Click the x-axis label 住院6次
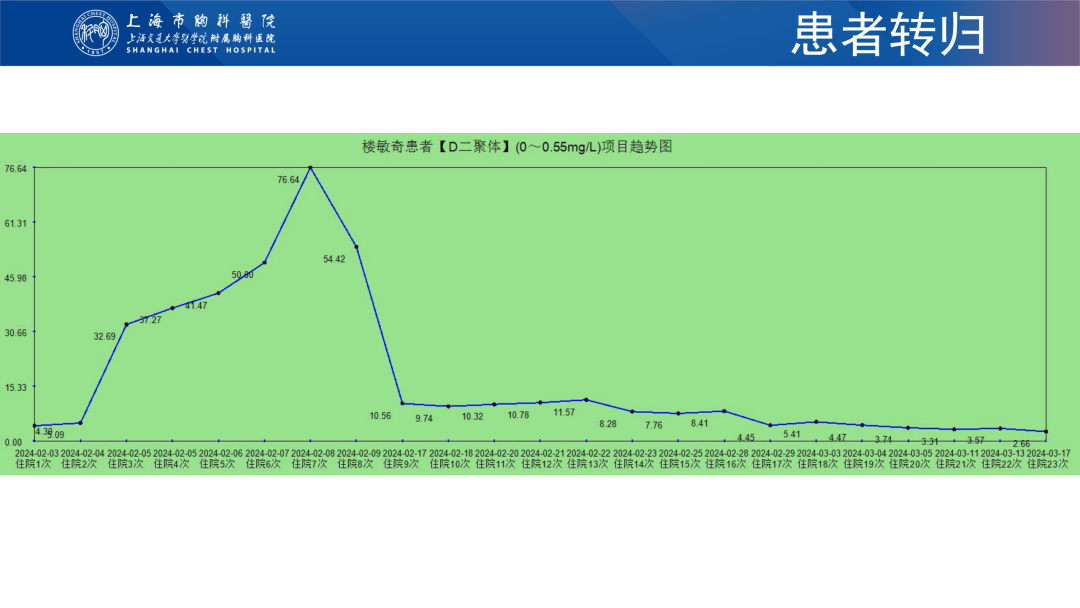Image resolution: width=1080 pixels, height=608 pixels. tap(264, 464)
